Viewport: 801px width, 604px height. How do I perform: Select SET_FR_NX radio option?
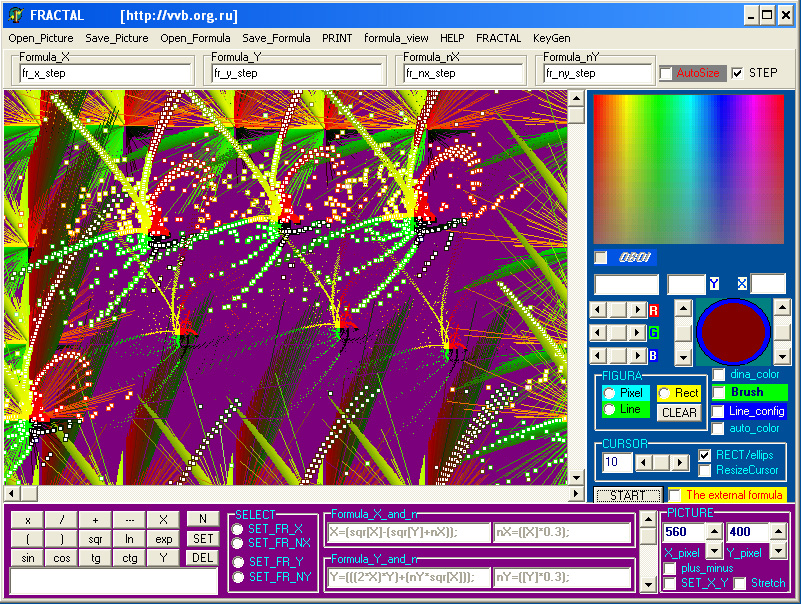(x=238, y=543)
